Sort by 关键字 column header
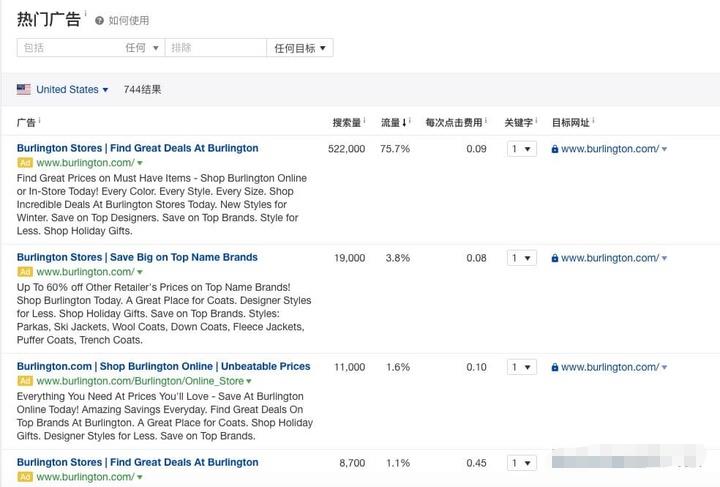Screen dimensions: 720x487 [x=518, y=123]
